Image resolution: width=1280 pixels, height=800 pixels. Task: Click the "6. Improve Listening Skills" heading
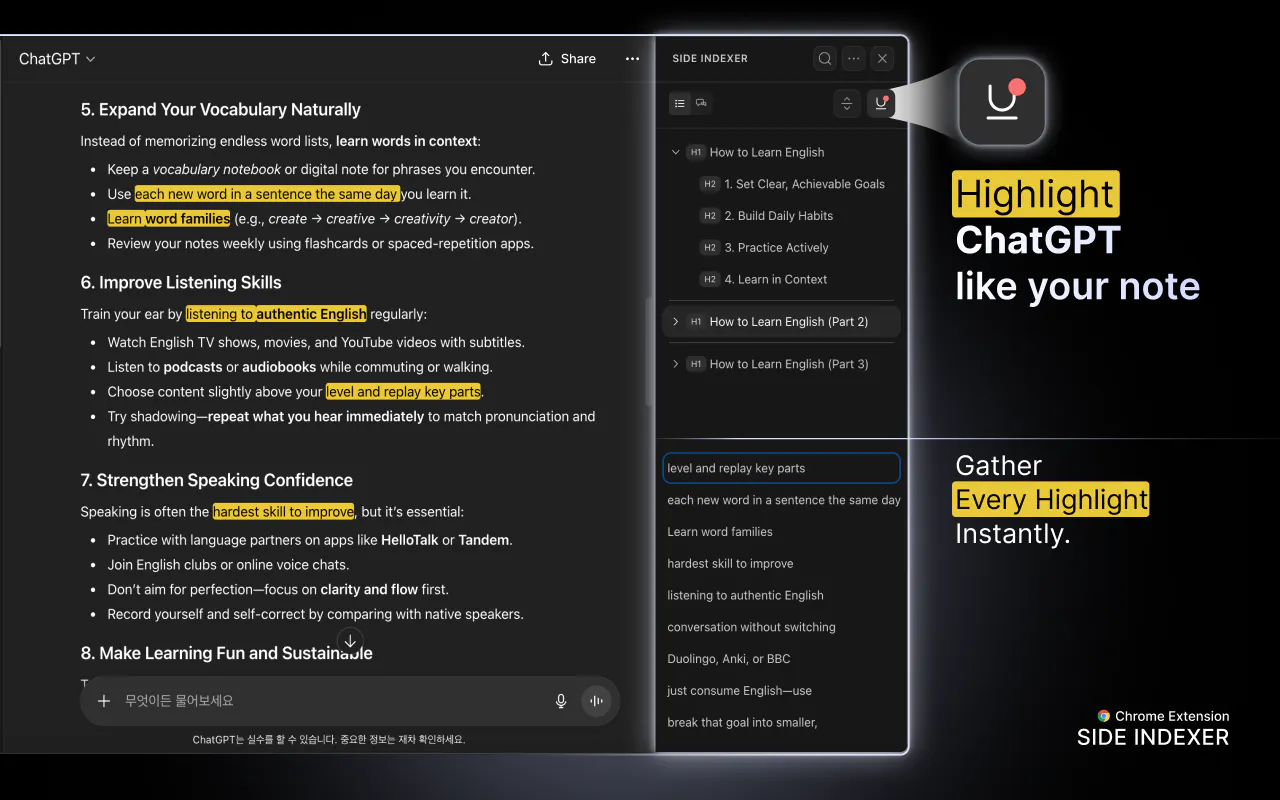181,283
